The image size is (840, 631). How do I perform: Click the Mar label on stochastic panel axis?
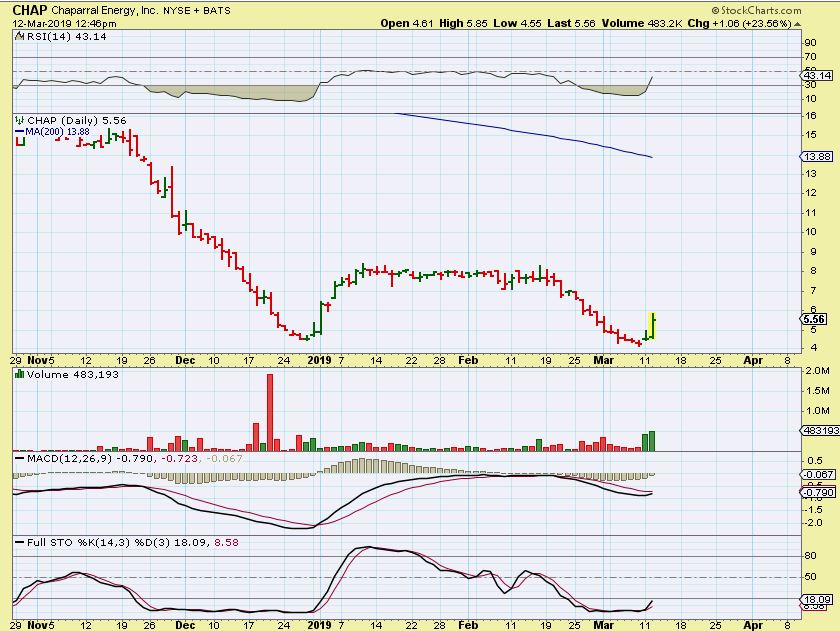click(603, 625)
